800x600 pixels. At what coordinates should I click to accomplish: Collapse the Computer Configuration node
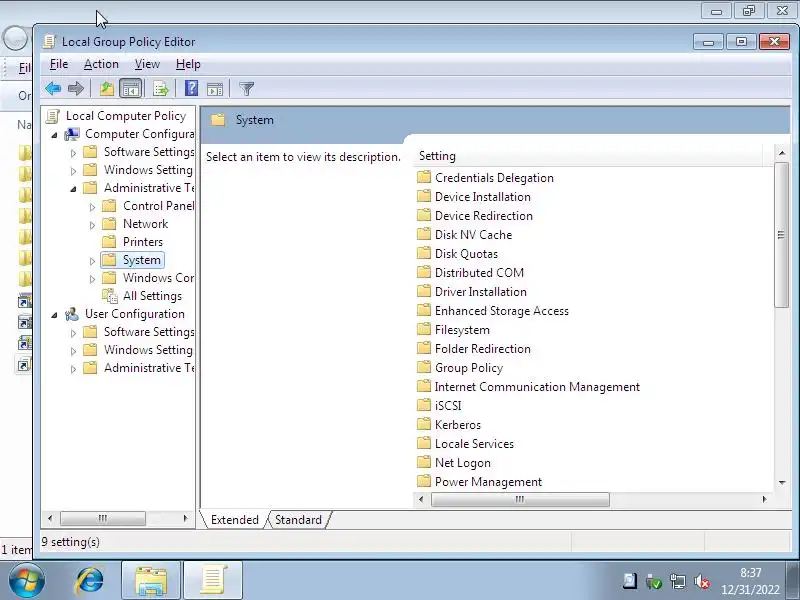(x=54, y=135)
